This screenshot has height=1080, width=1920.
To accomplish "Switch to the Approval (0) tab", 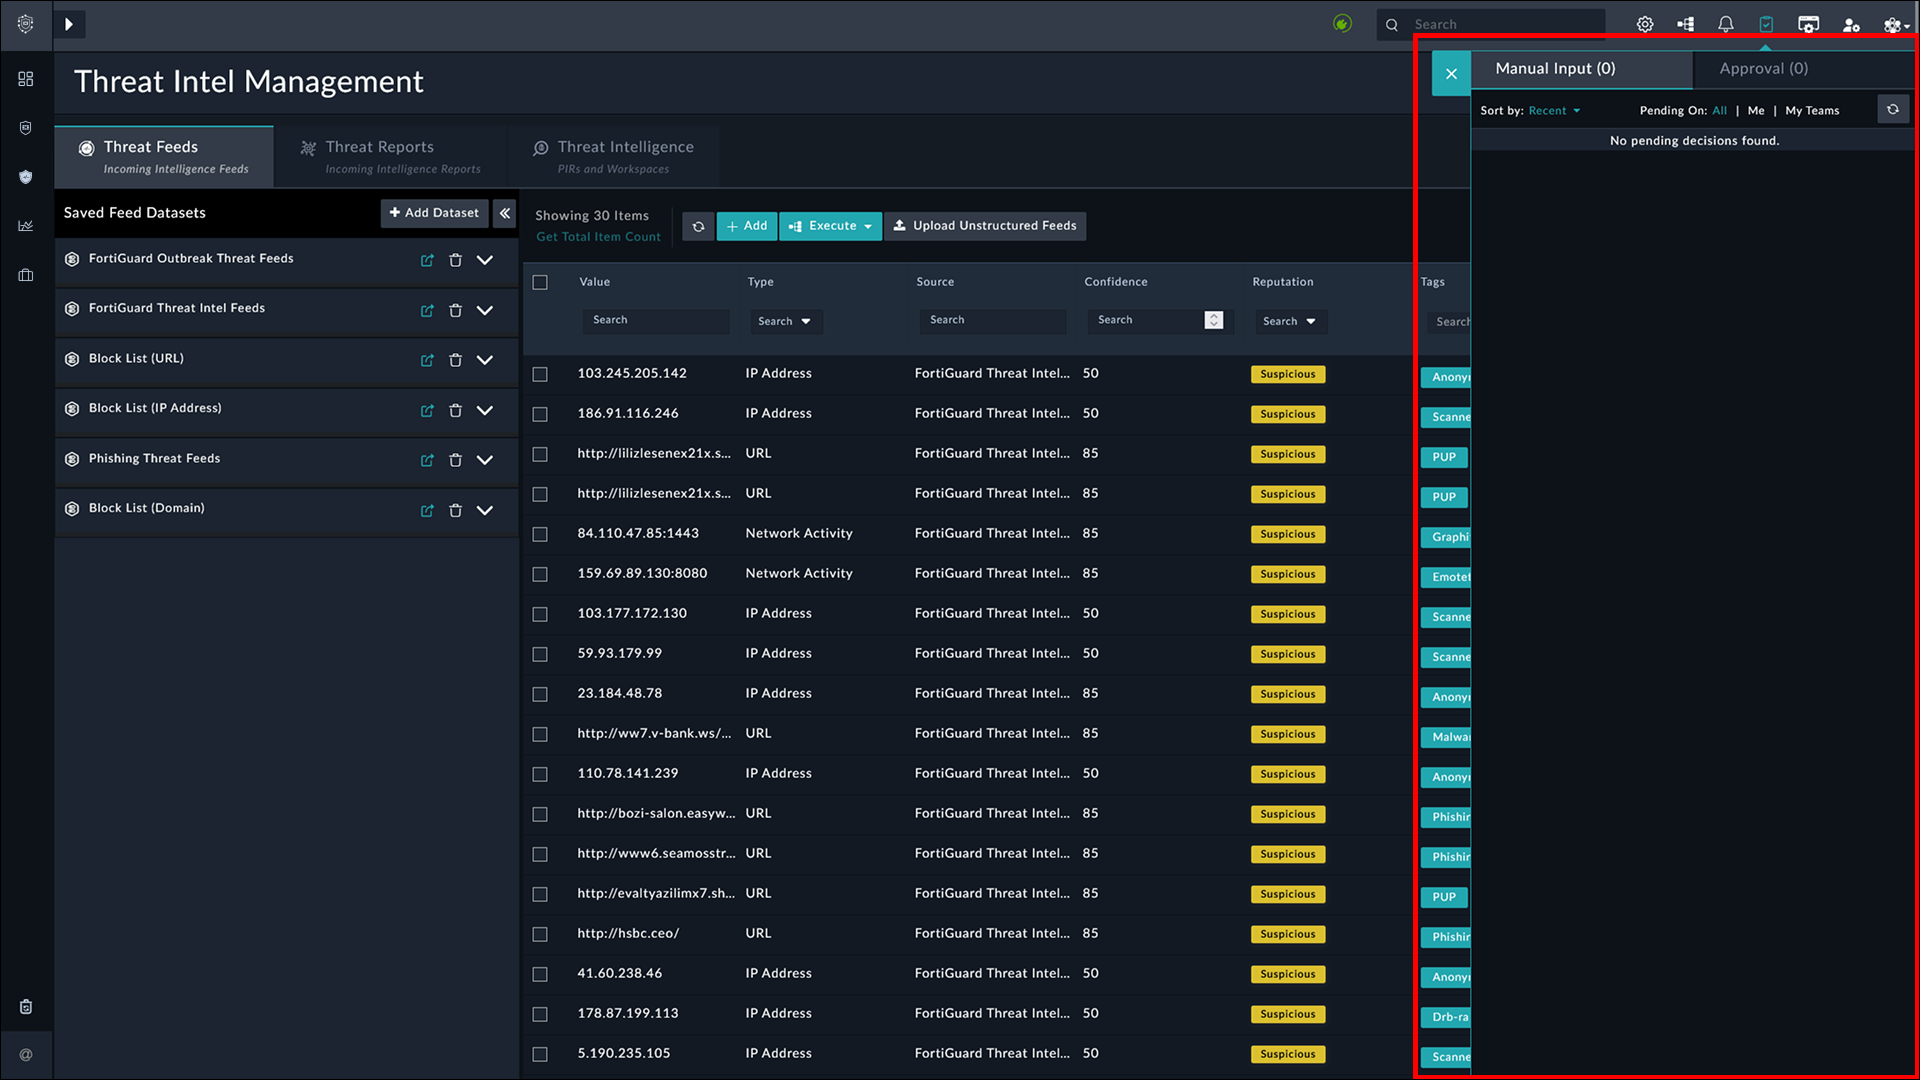I will [x=1763, y=68].
